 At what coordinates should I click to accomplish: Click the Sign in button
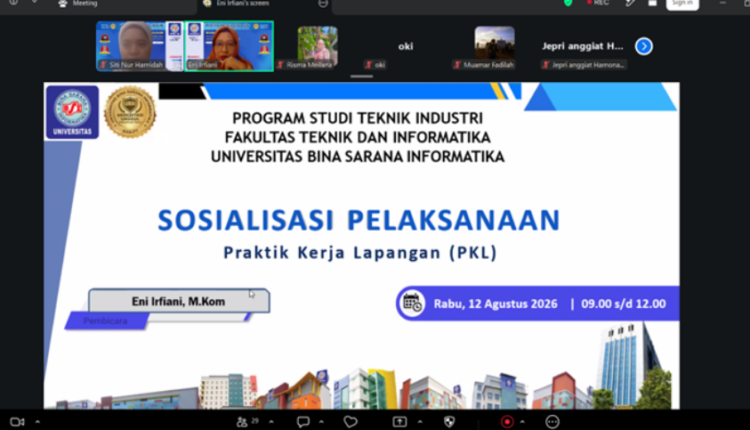(682, 3)
